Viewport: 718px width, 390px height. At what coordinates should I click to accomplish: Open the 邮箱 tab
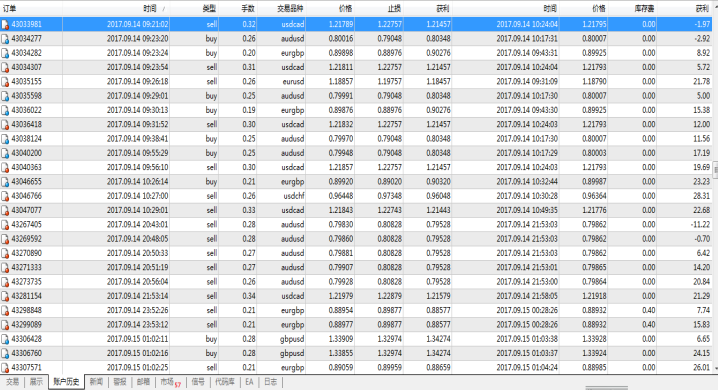tap(143, 382)
